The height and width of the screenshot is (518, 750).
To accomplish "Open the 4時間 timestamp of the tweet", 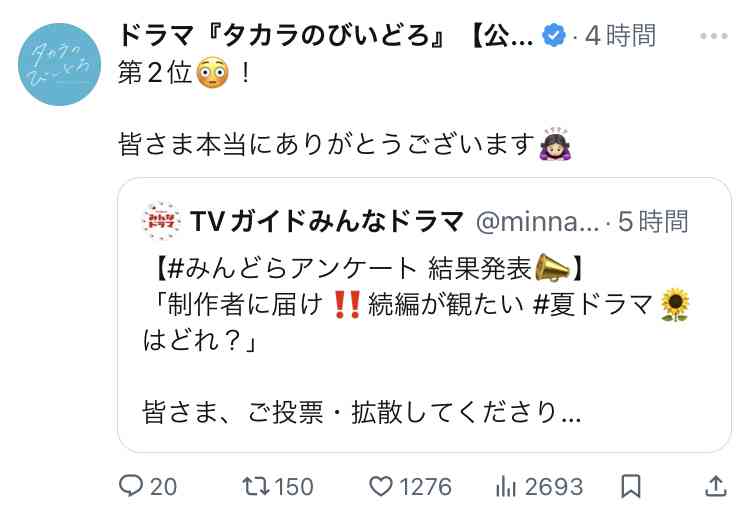I will 620,36.
